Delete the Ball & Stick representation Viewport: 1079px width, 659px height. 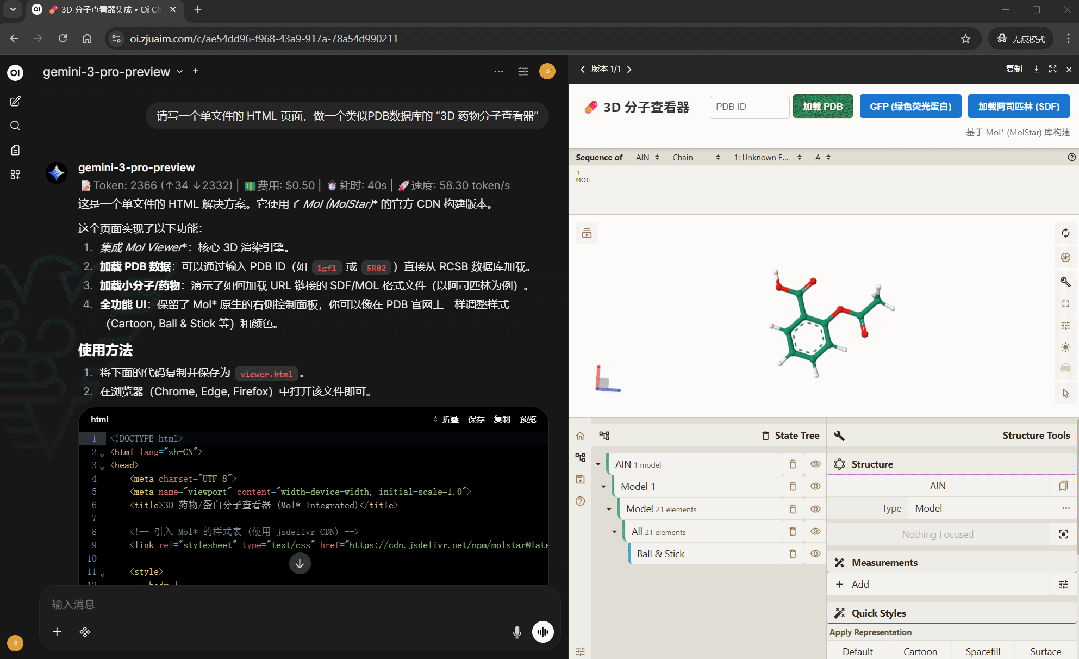coord(793,553)
